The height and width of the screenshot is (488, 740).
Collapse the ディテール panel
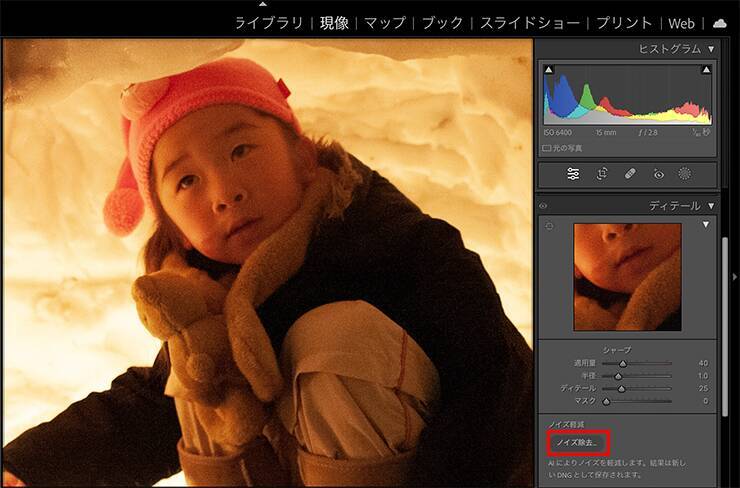(x=711, y=206)
